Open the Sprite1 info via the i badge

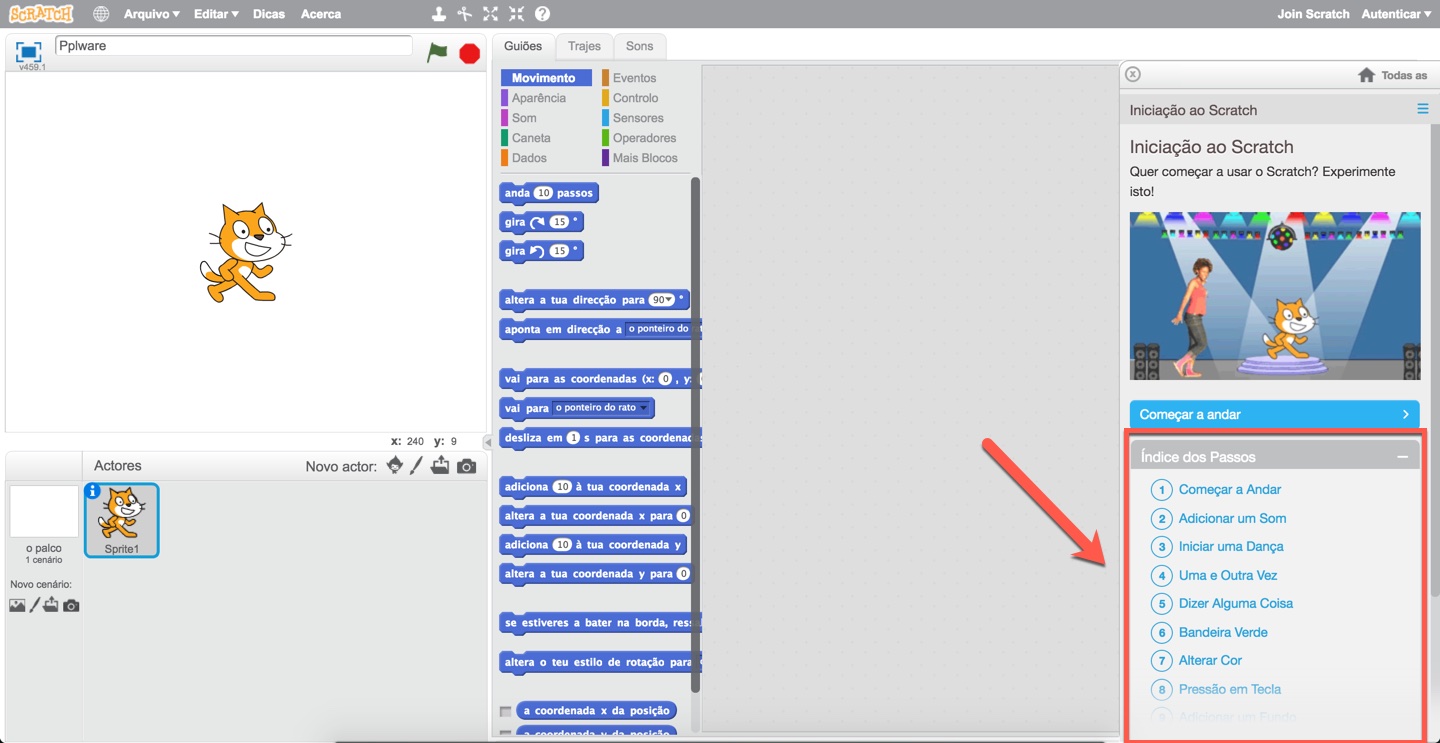pyautogui.click(x=93, y=490)
